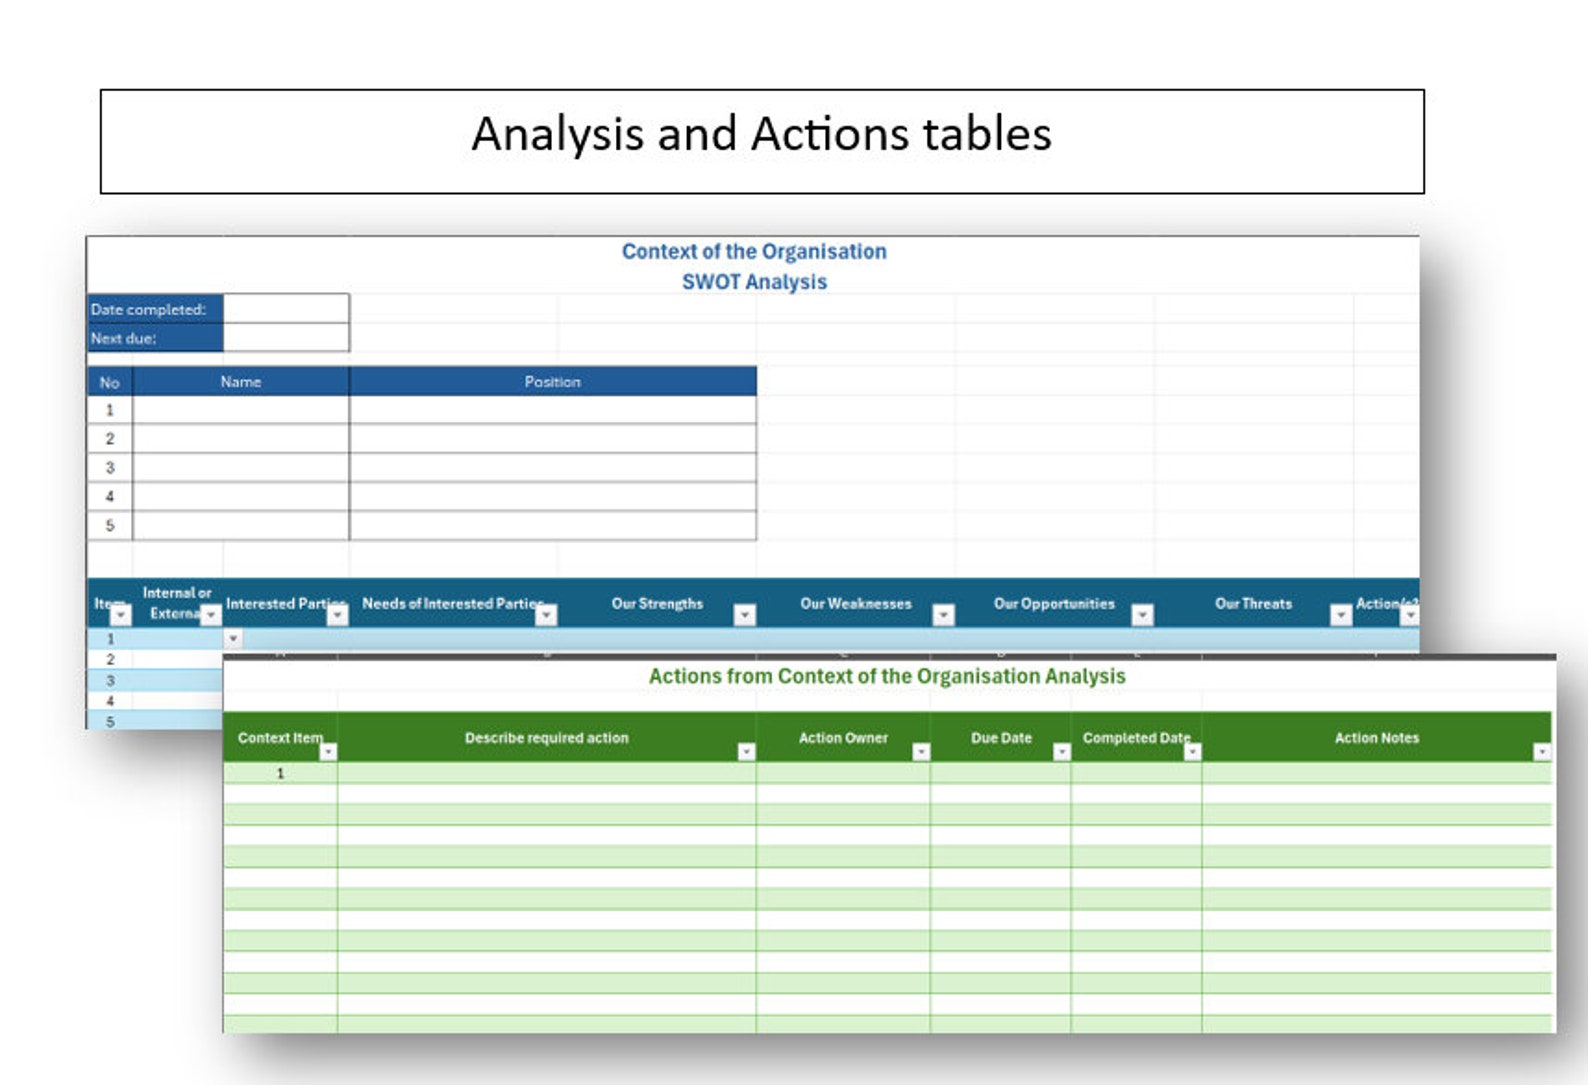Viewport: 1588px width, 1085px height.
Task: Open the Item column filter dropdown
Action: pos(120,615)
